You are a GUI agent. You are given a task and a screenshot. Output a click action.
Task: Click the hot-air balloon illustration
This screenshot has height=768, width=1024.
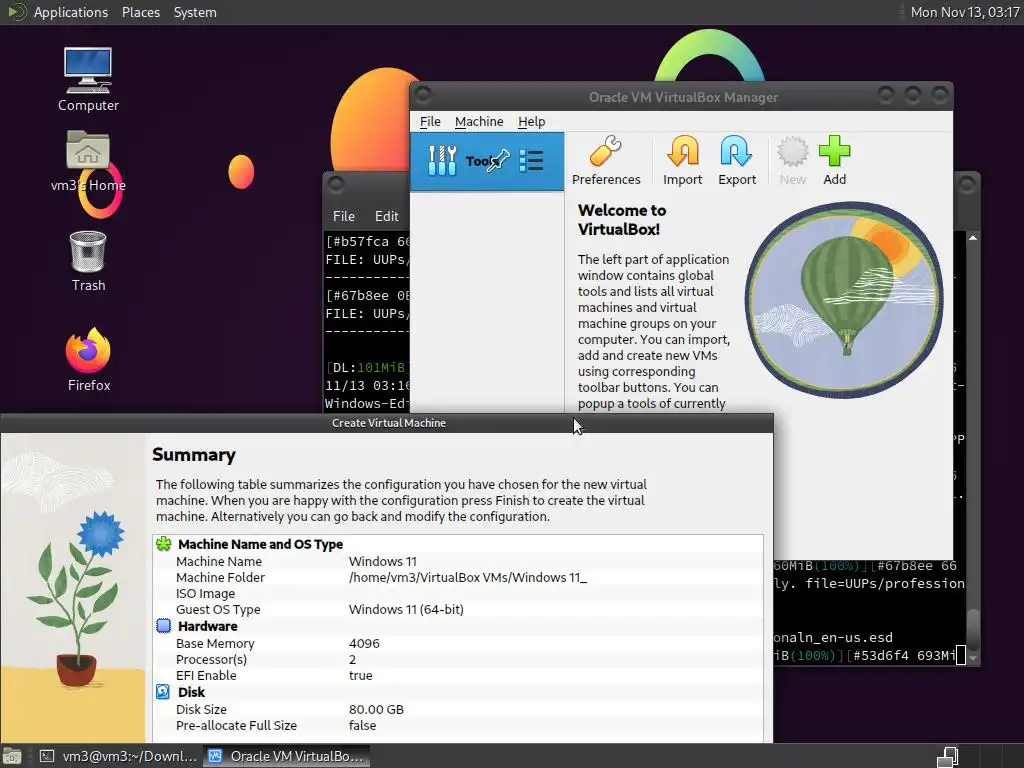click(843, 299)
